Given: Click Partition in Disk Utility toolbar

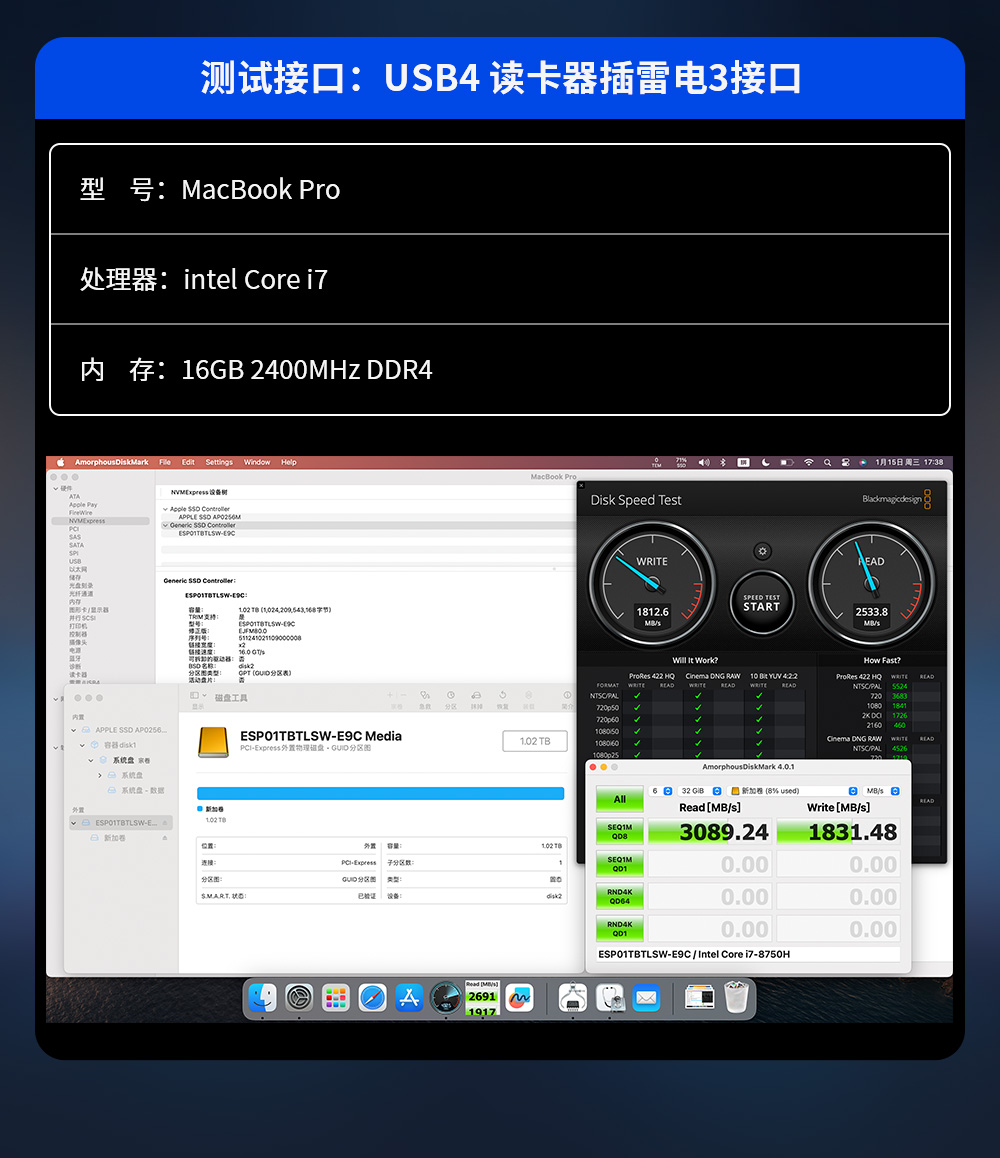Looking at the screenshot, I should click(451, 699).
